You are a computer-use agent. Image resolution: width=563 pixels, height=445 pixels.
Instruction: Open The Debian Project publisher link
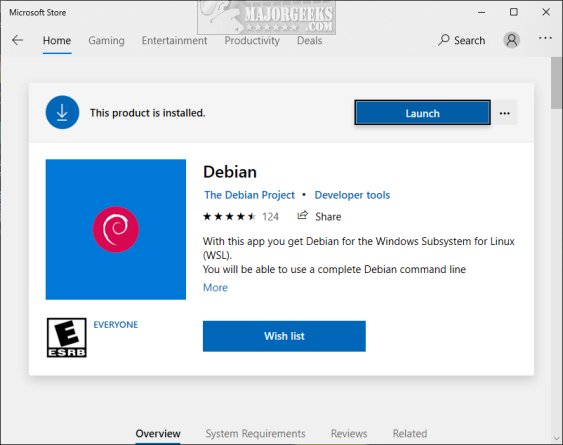[x=250, y=195]
